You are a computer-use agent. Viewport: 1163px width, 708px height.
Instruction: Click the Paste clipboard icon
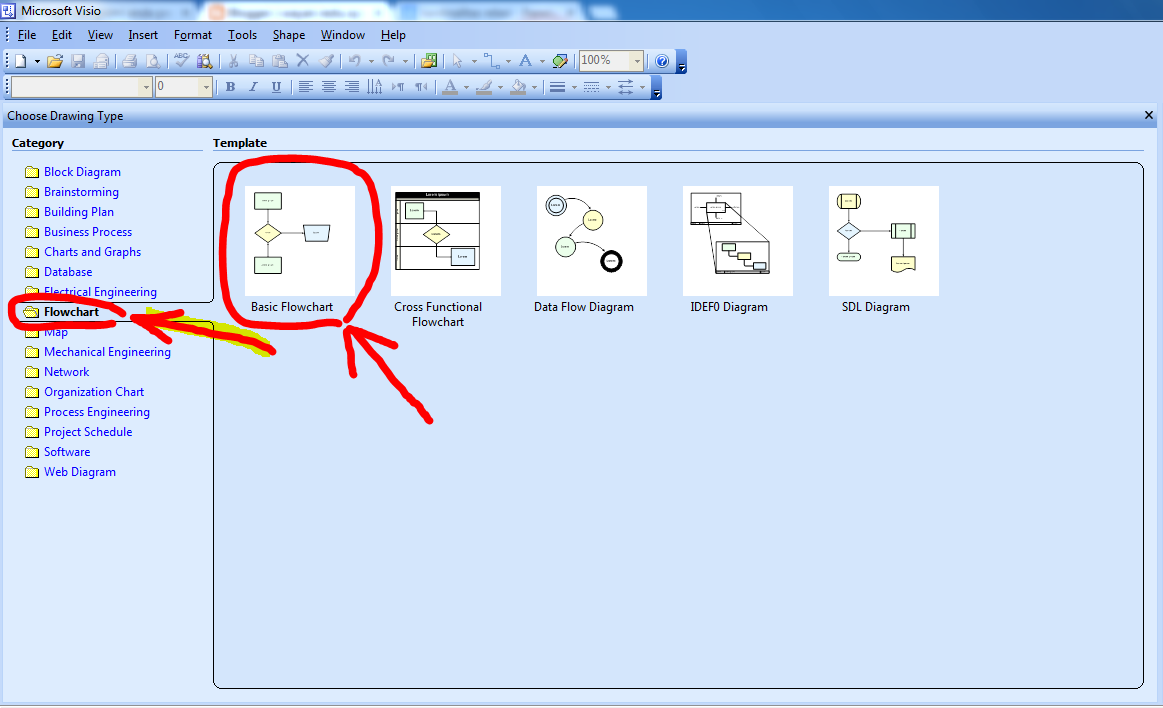point(280,62)
